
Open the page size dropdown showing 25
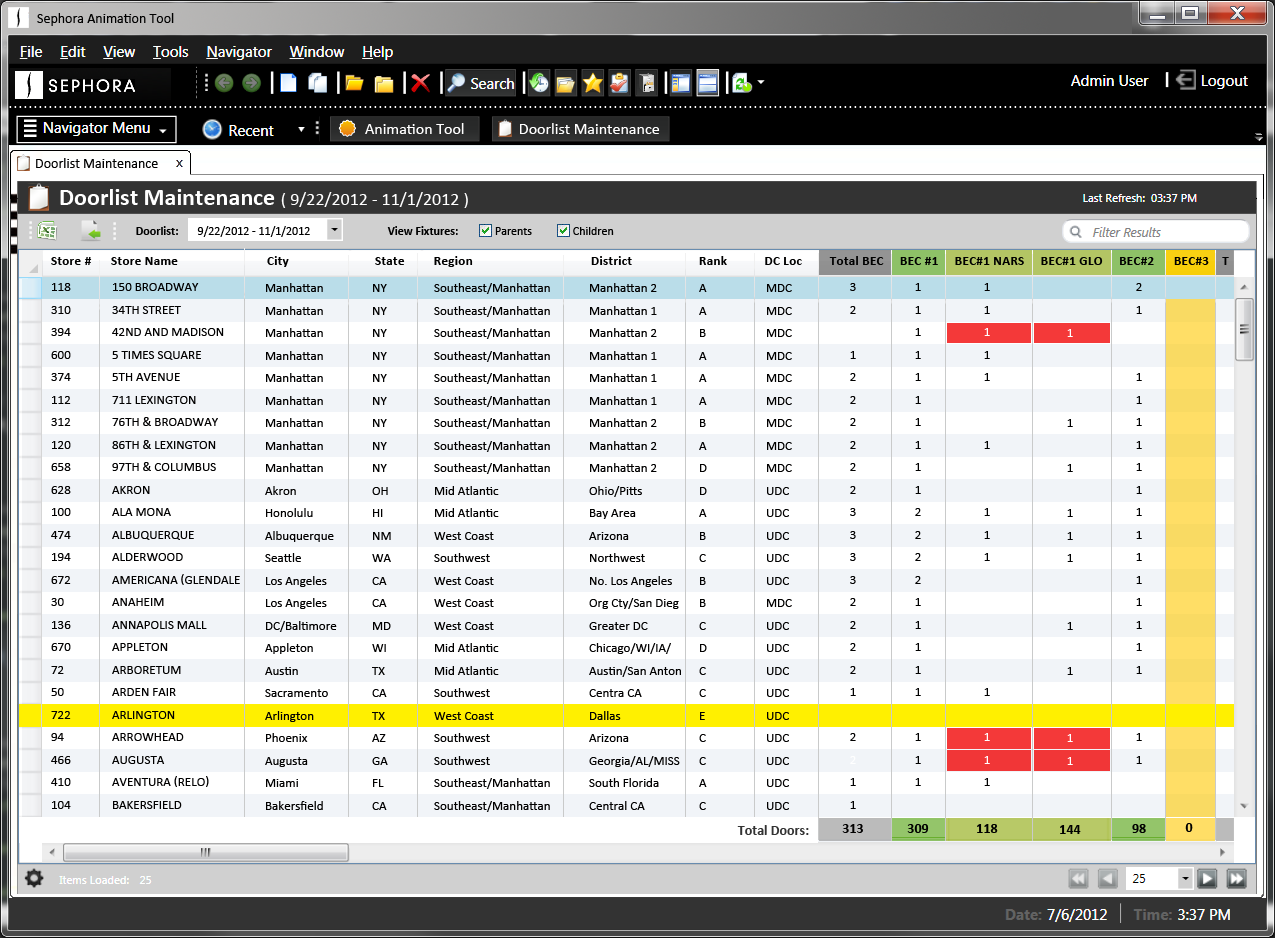(1185, 878)
